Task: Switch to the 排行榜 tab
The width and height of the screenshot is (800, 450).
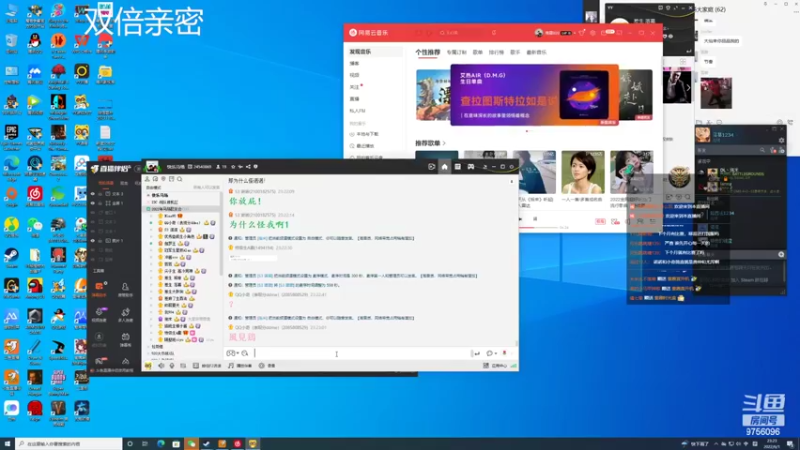Action: 496,52
